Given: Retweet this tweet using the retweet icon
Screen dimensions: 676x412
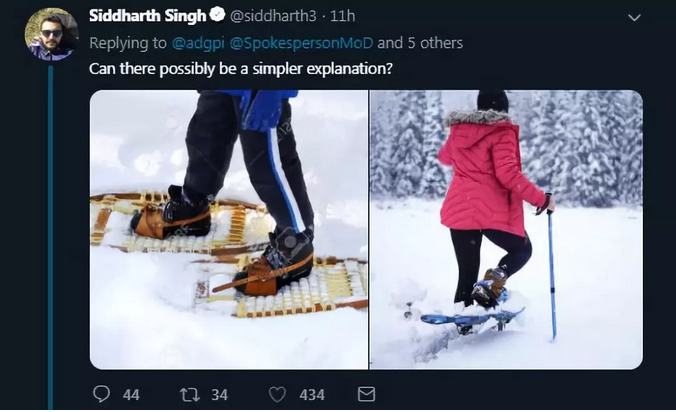Looking at the screenshot, I should (x=189, y=394).
